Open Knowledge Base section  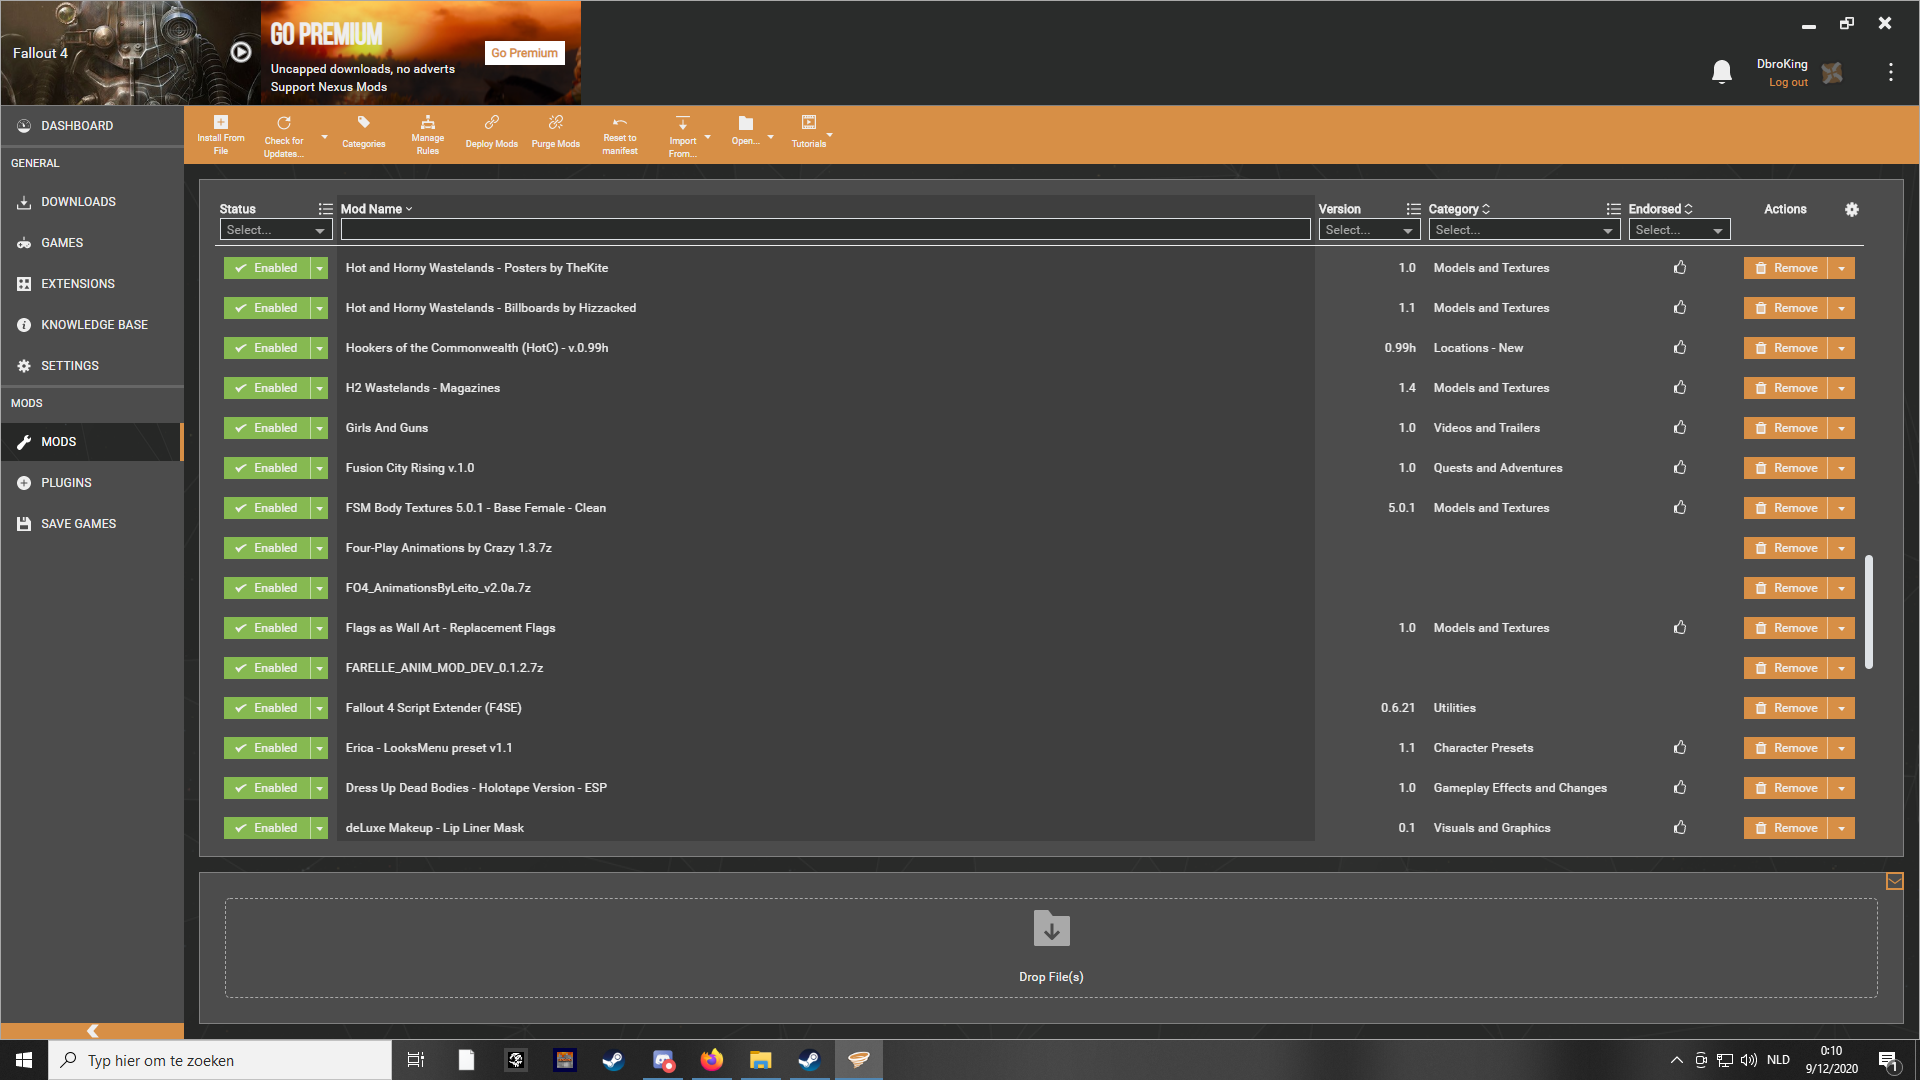(92, 325)
